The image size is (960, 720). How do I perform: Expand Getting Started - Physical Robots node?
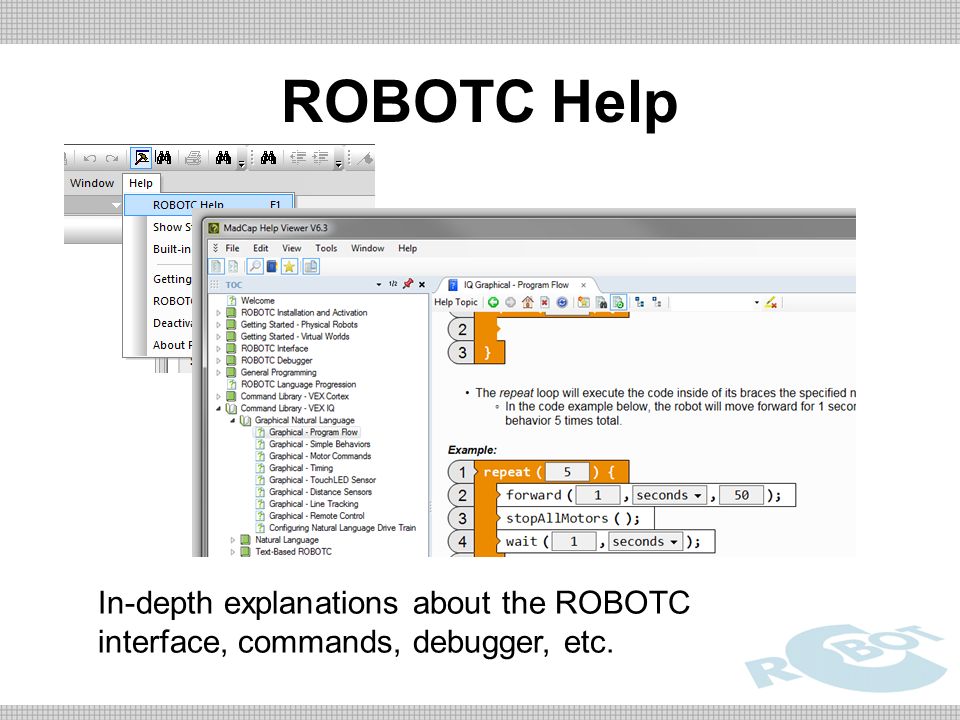[219, 325]
